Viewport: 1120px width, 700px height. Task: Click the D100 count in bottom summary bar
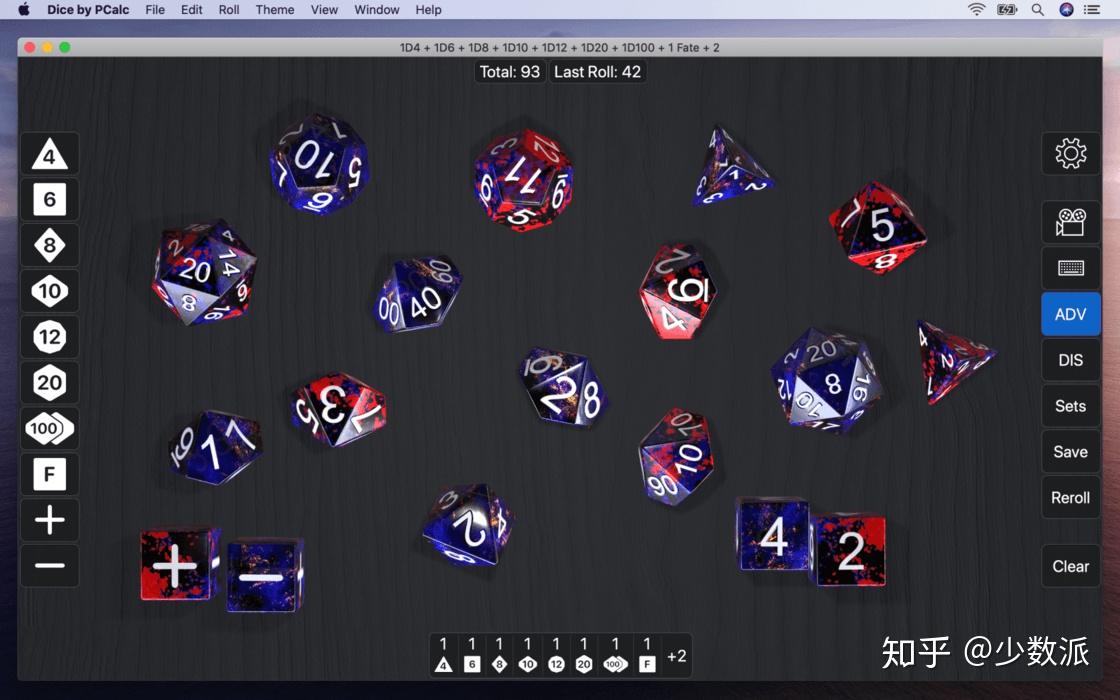click(615, 655)
